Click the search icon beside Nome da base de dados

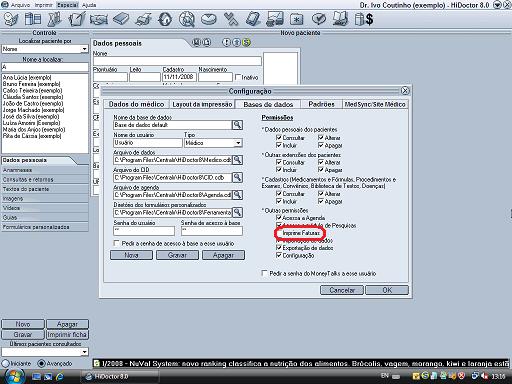[x=237, y=125]
